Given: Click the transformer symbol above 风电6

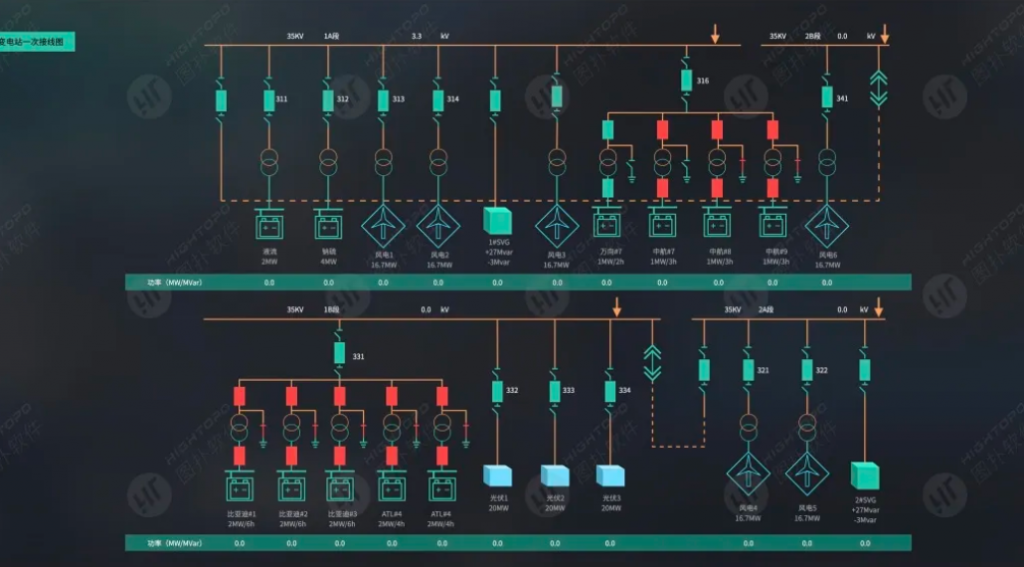Looking at the screenshot, I should point(827,162).
